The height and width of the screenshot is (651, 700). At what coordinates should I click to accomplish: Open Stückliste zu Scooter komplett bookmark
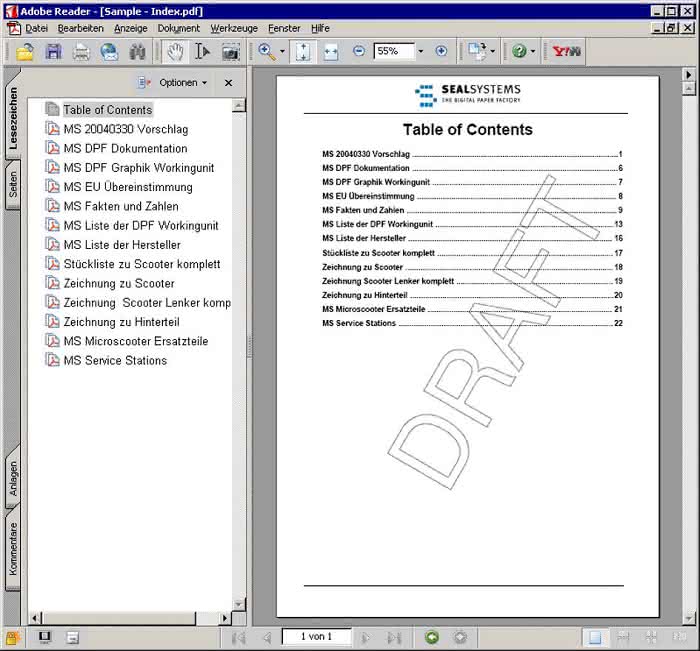pyautogui.click(x=142, y=264)
